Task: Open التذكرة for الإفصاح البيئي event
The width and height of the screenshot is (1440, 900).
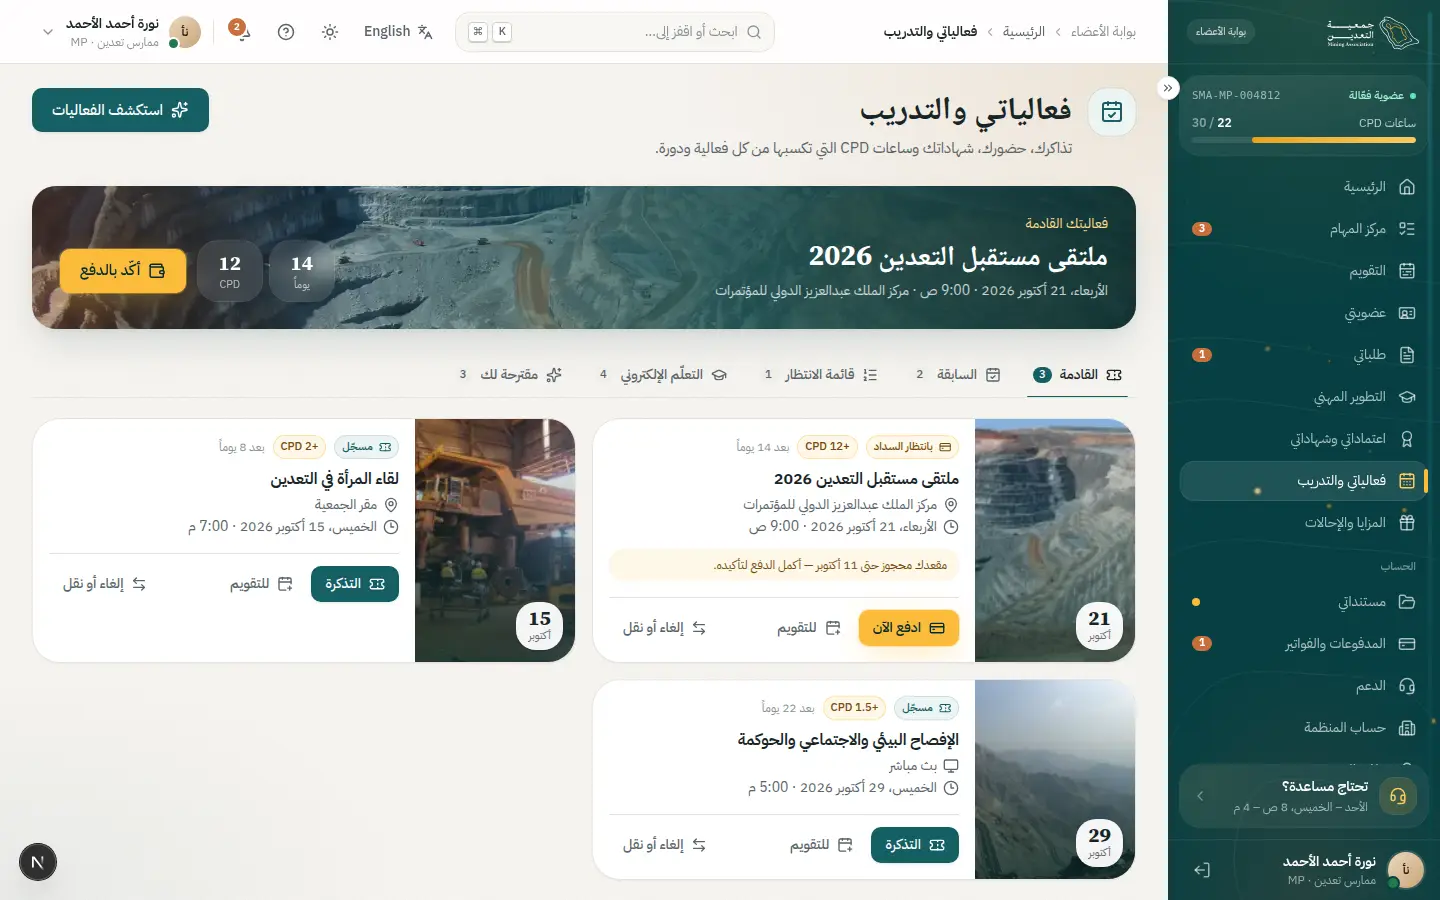Action: click(915, 845)
